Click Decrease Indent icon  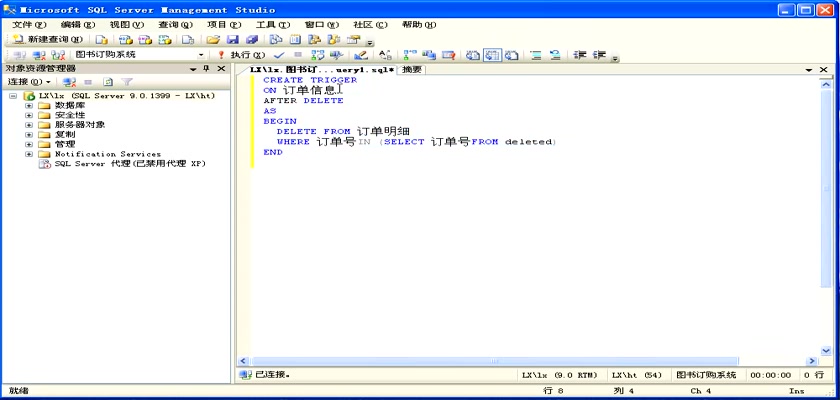pyautogui.click(x=580, y=55)
